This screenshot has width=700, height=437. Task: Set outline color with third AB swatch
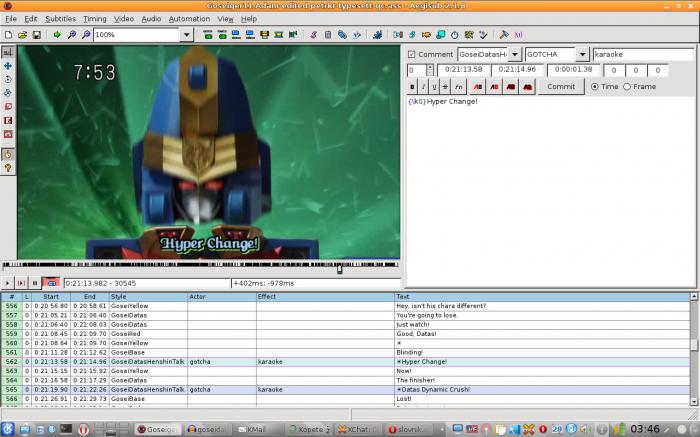click(511, 87)
